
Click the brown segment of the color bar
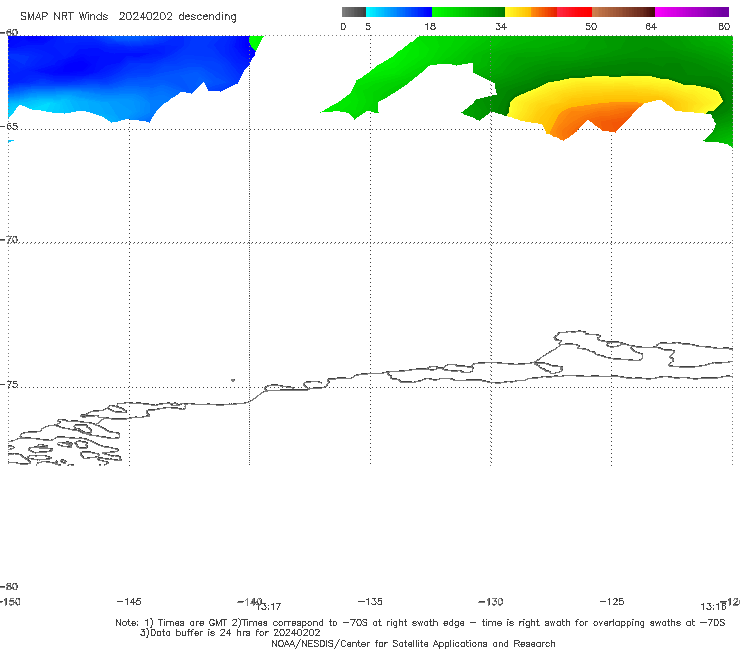tap(623, 12)
